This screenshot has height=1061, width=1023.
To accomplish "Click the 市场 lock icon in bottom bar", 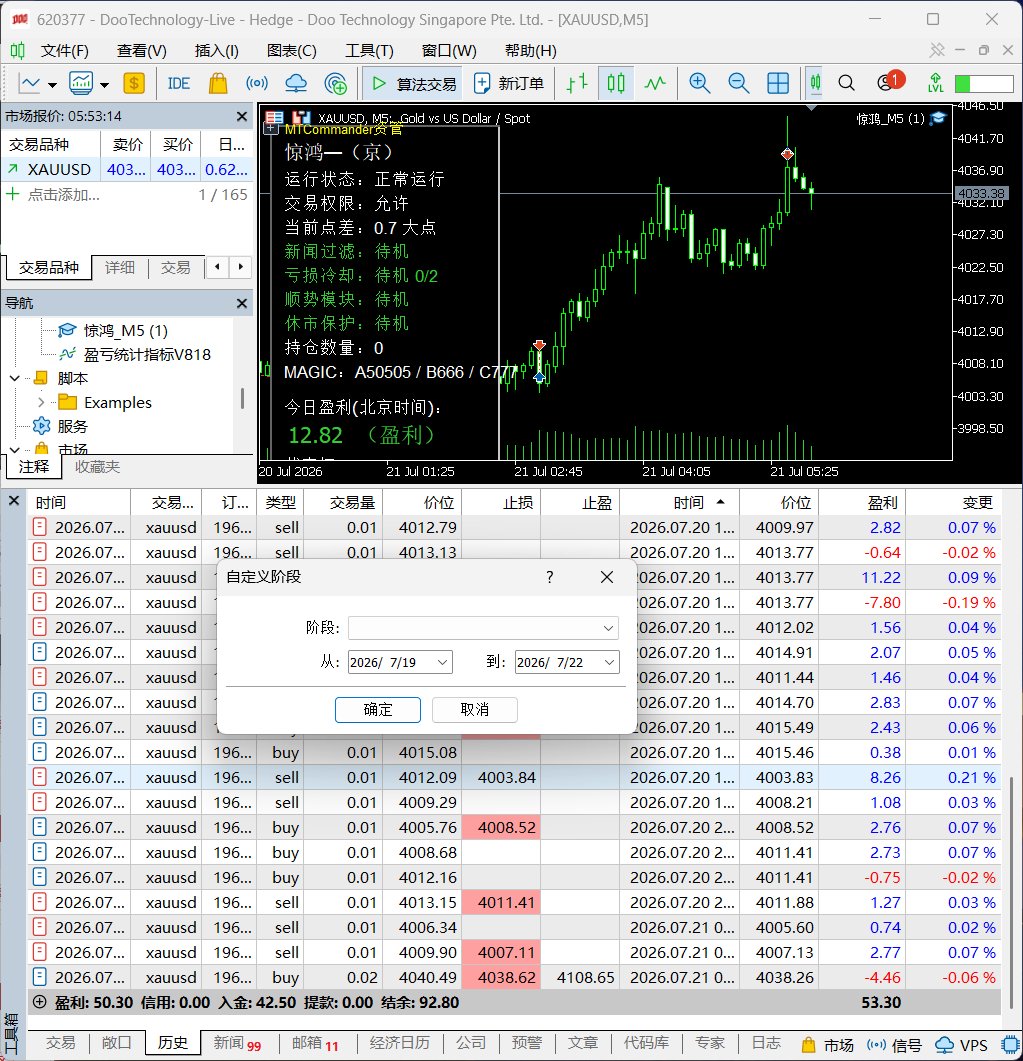I will pos(808,1045).
